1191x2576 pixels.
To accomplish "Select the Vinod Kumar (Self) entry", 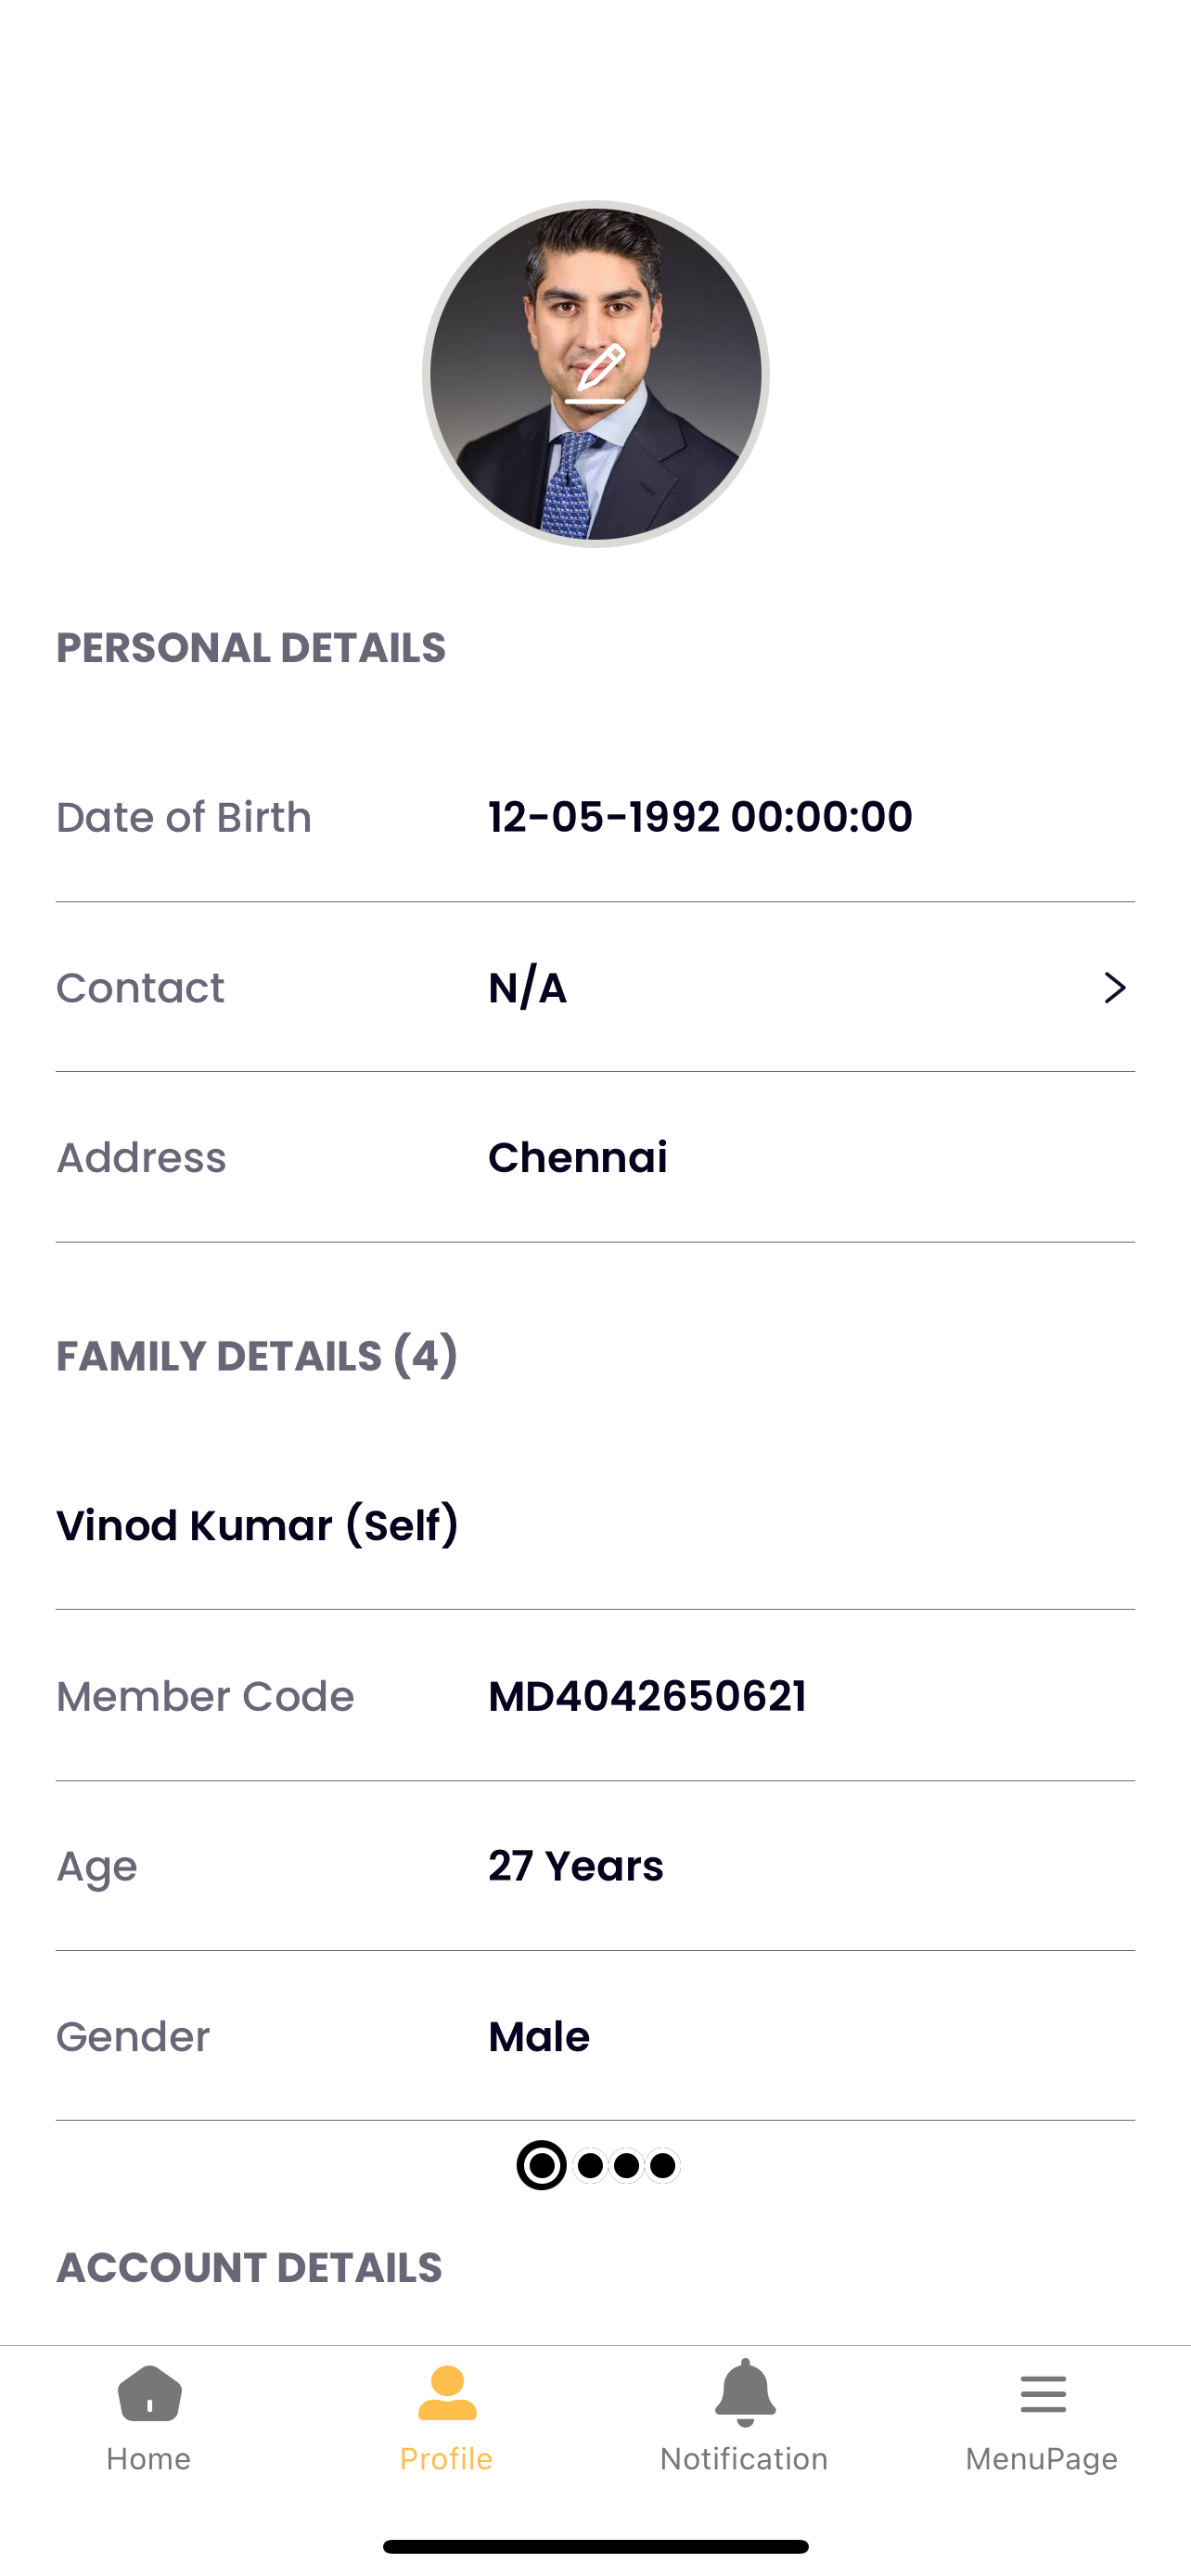I will tap(257, 1525).
